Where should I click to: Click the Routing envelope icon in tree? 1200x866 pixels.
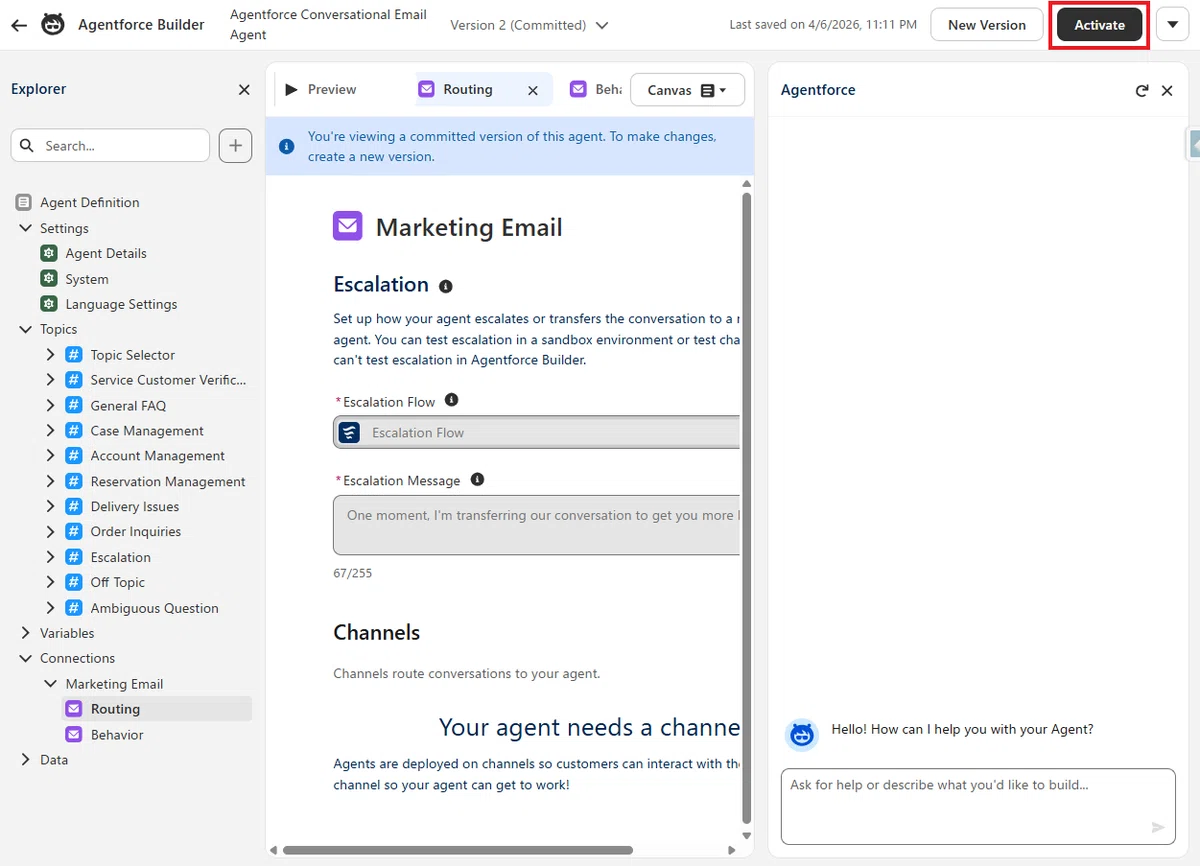pyautogui.click(x=73, y=709)
